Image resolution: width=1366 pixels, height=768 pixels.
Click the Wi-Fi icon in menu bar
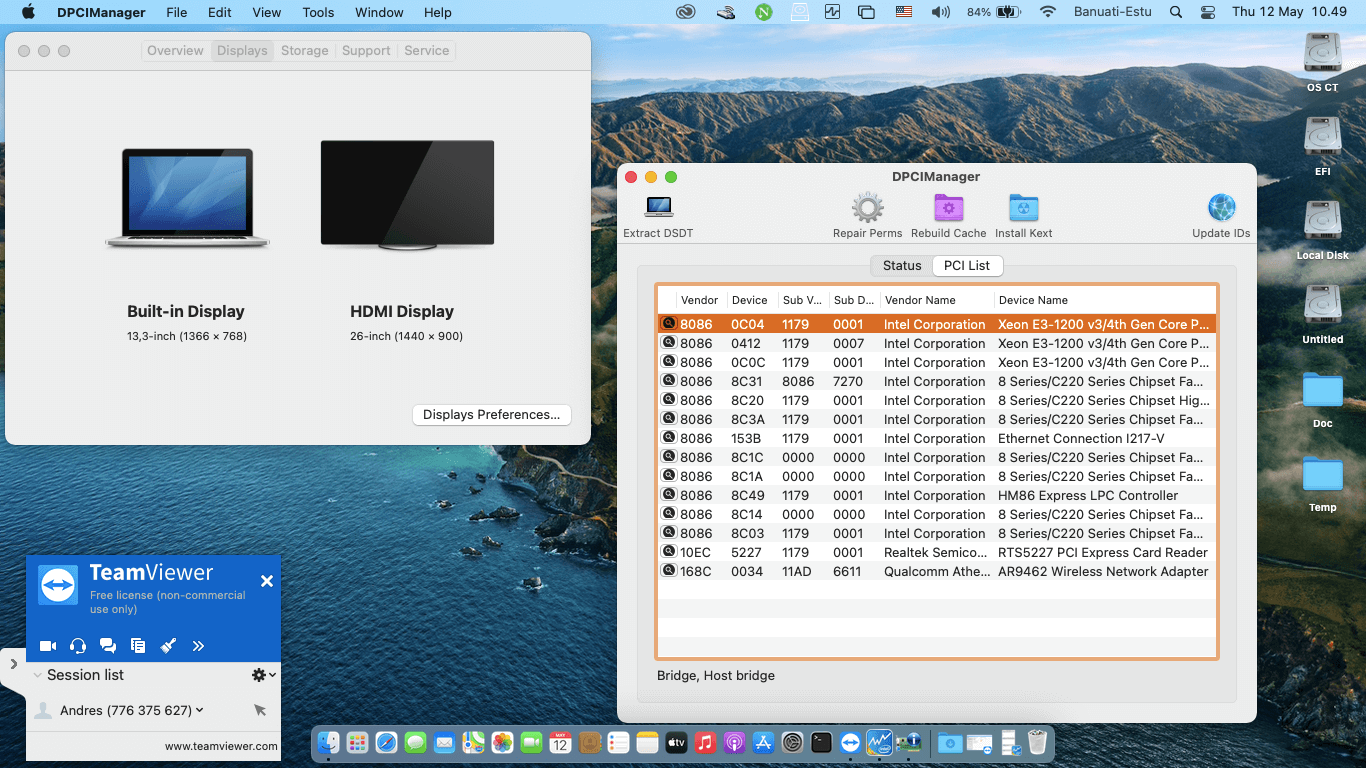tap(1047, 12)
